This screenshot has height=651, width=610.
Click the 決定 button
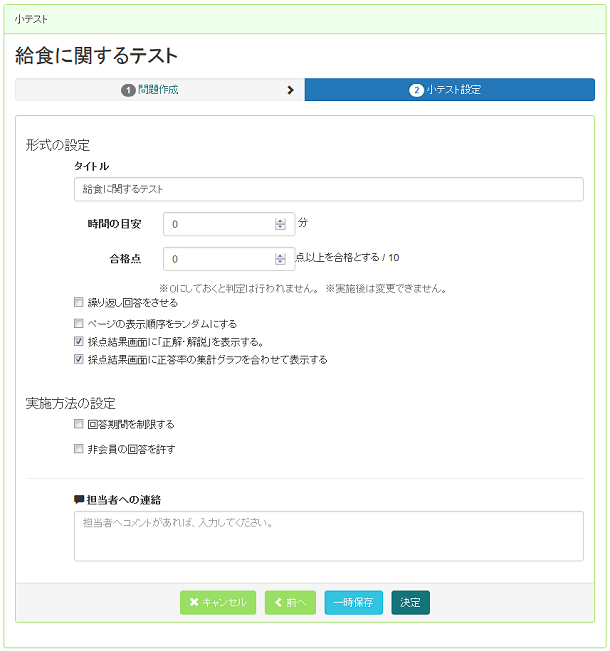[x=410, y=602]
